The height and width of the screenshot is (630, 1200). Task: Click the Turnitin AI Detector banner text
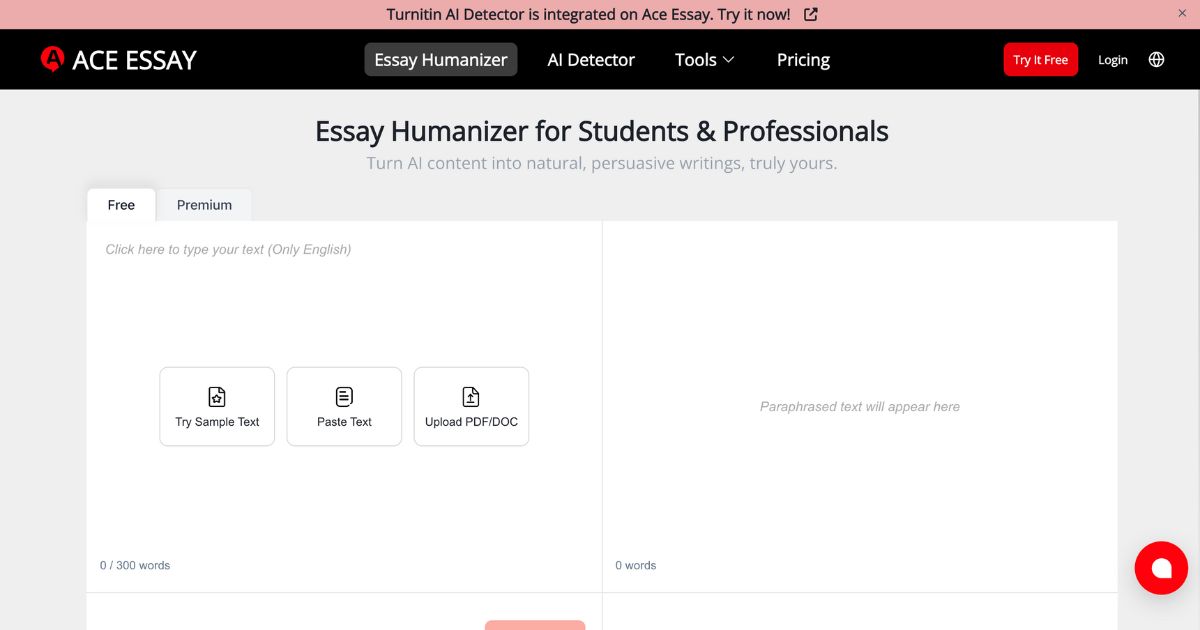[x=588, y=14]
